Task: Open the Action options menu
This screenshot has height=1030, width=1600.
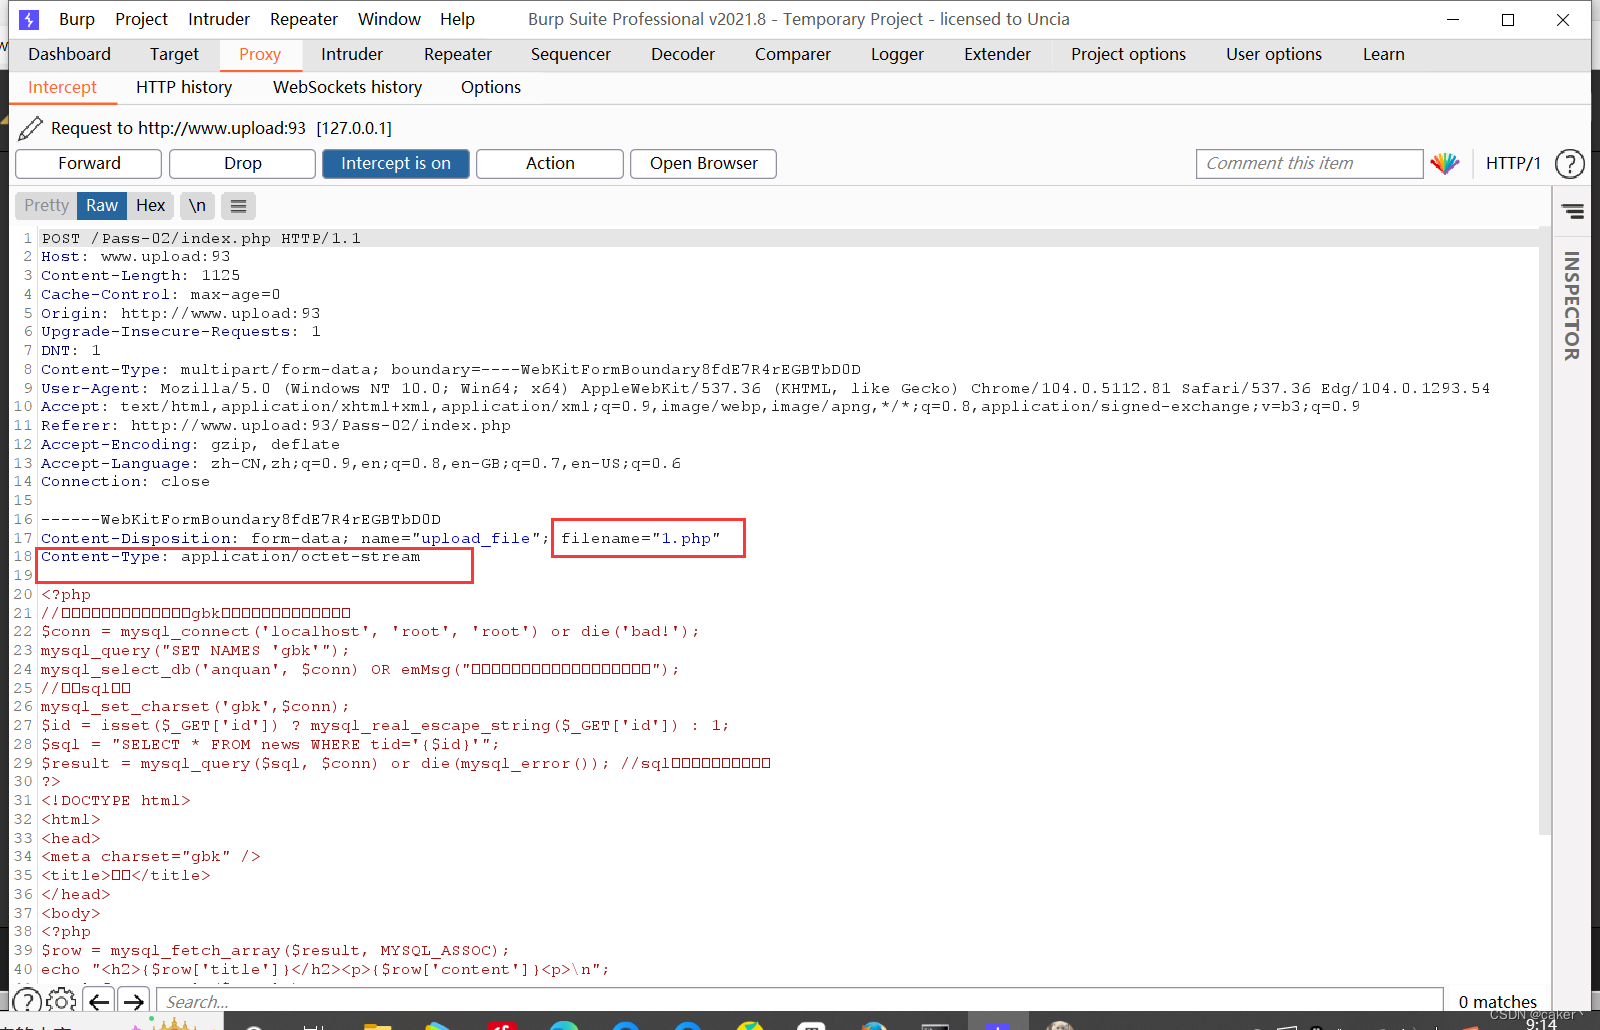Action: point(549,163)
